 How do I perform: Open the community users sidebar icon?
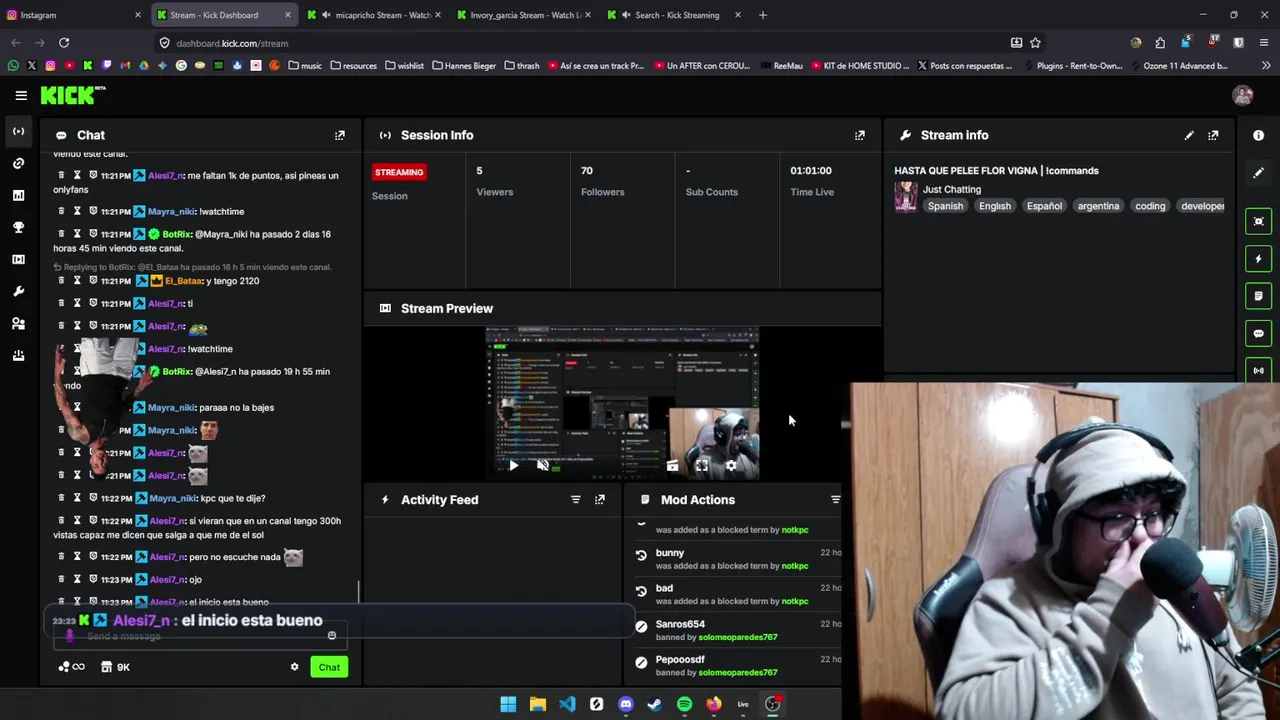pyautogui.click(x=18, y=323)
